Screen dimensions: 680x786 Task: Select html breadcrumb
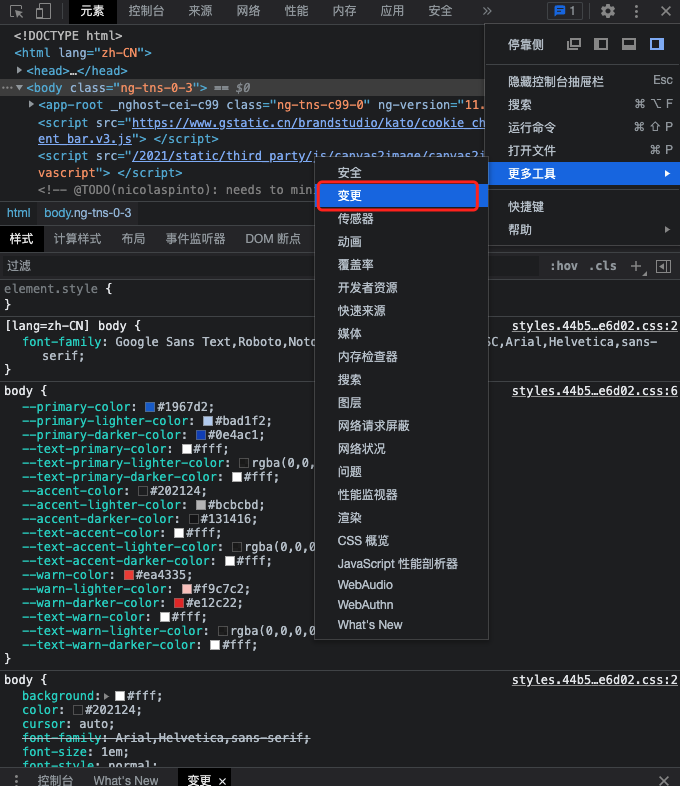tap(19, 213)
